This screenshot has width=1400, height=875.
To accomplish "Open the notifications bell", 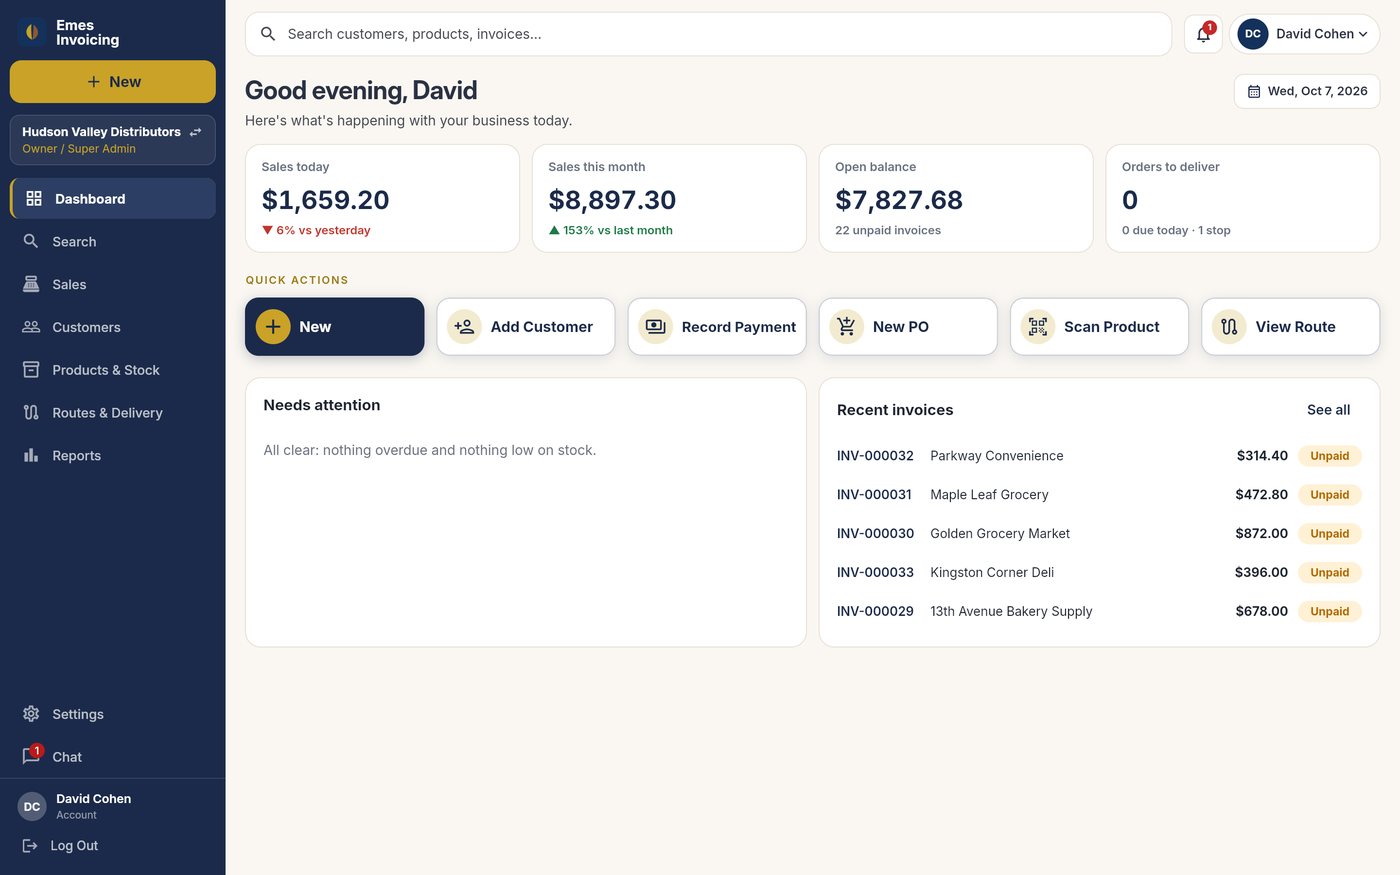I will click(x=1203, y=34).
